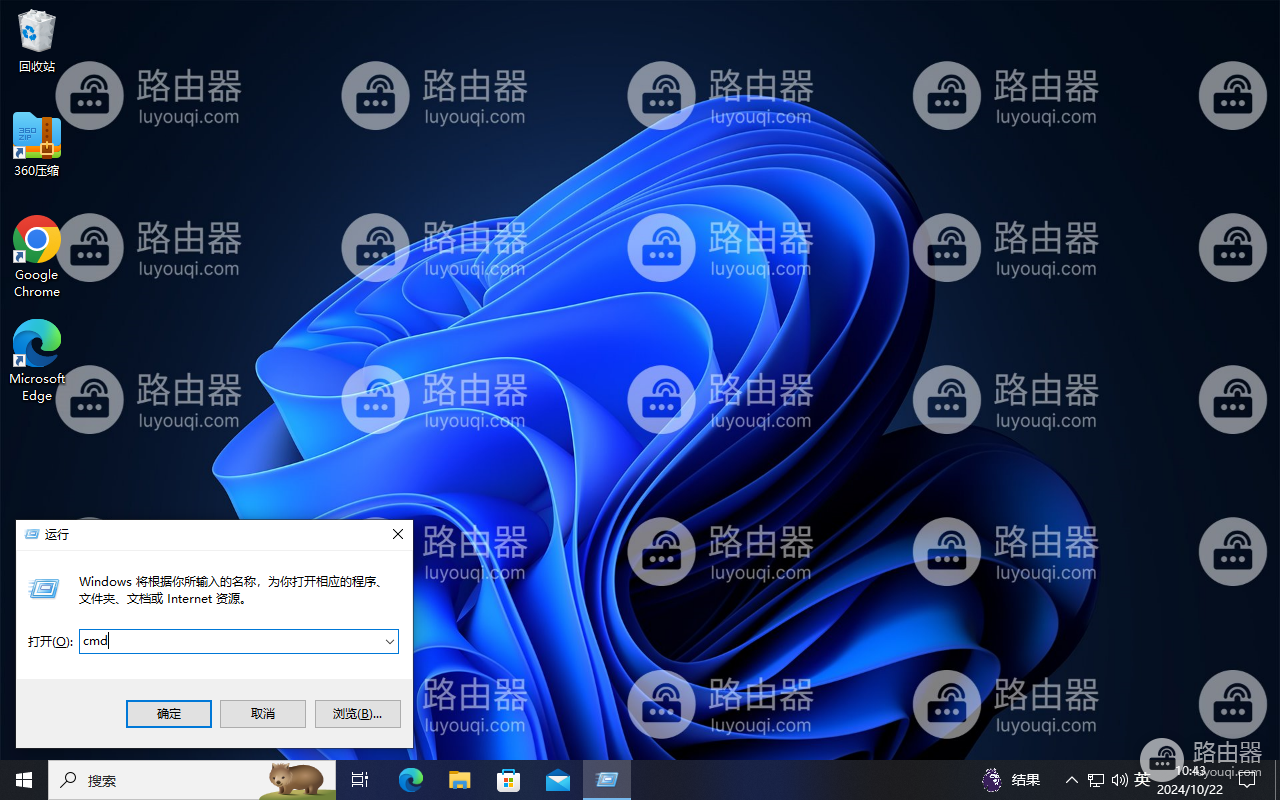Image resolution: width=1280 pixels, height=800 pixels.
Task: Expand the Open combo box dropdown arrow
Action: point(389,641)
